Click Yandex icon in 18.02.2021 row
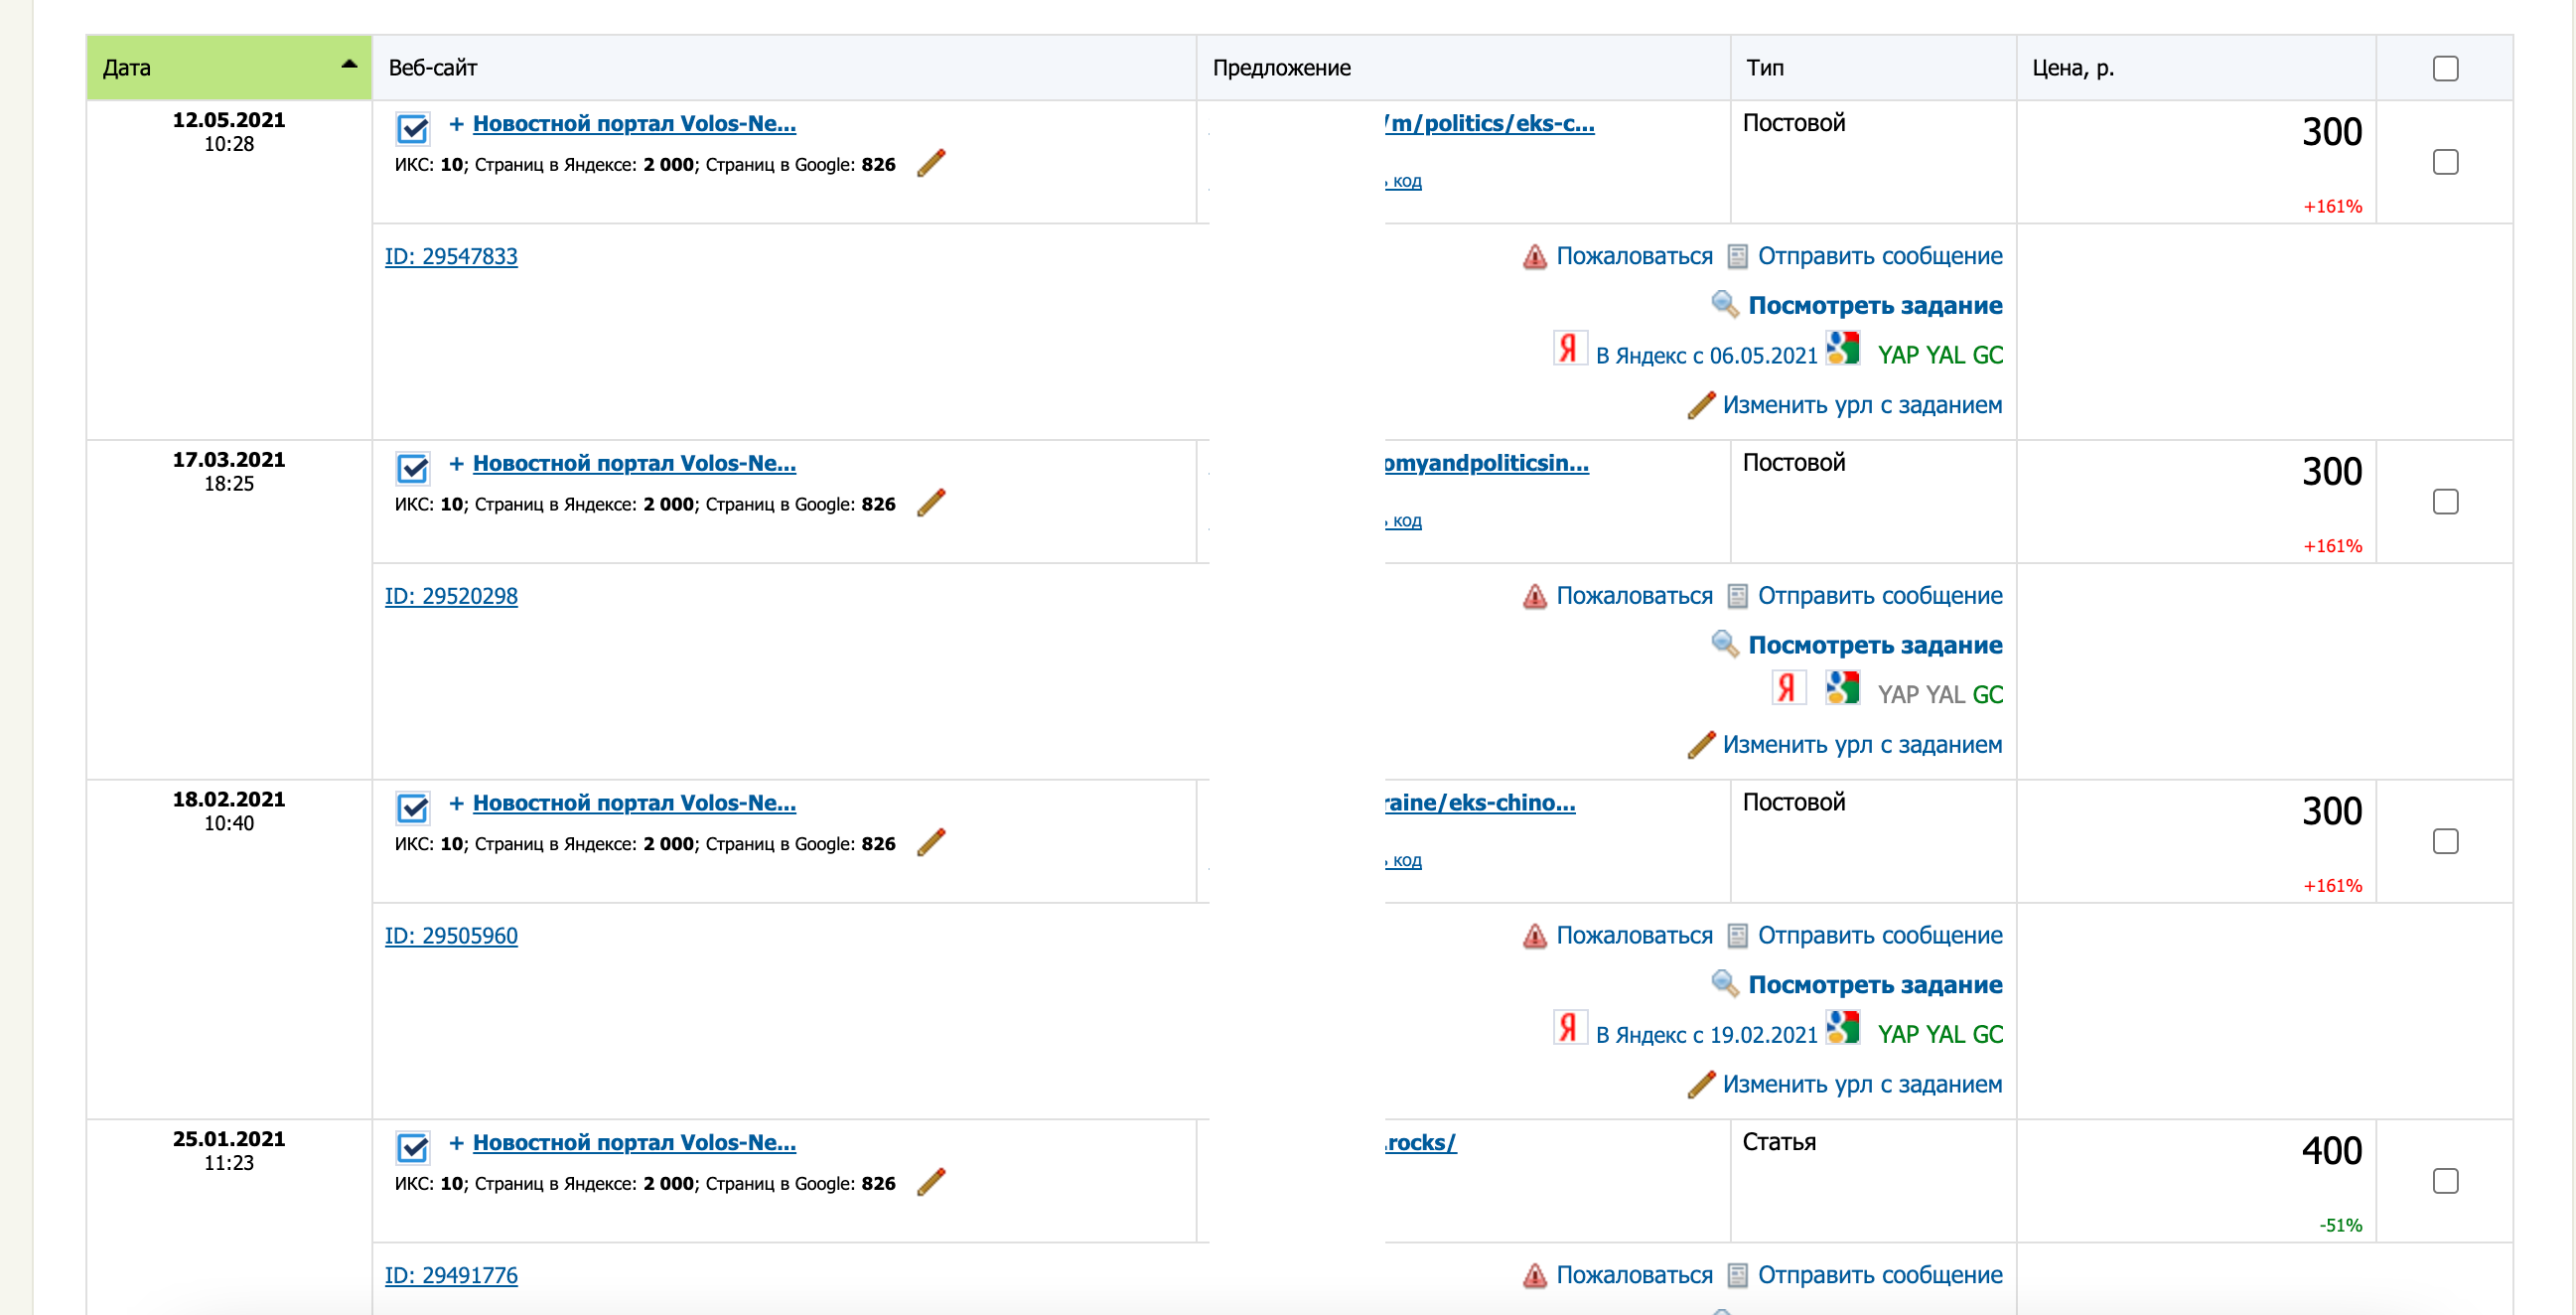 (x=1569, y=1029)
